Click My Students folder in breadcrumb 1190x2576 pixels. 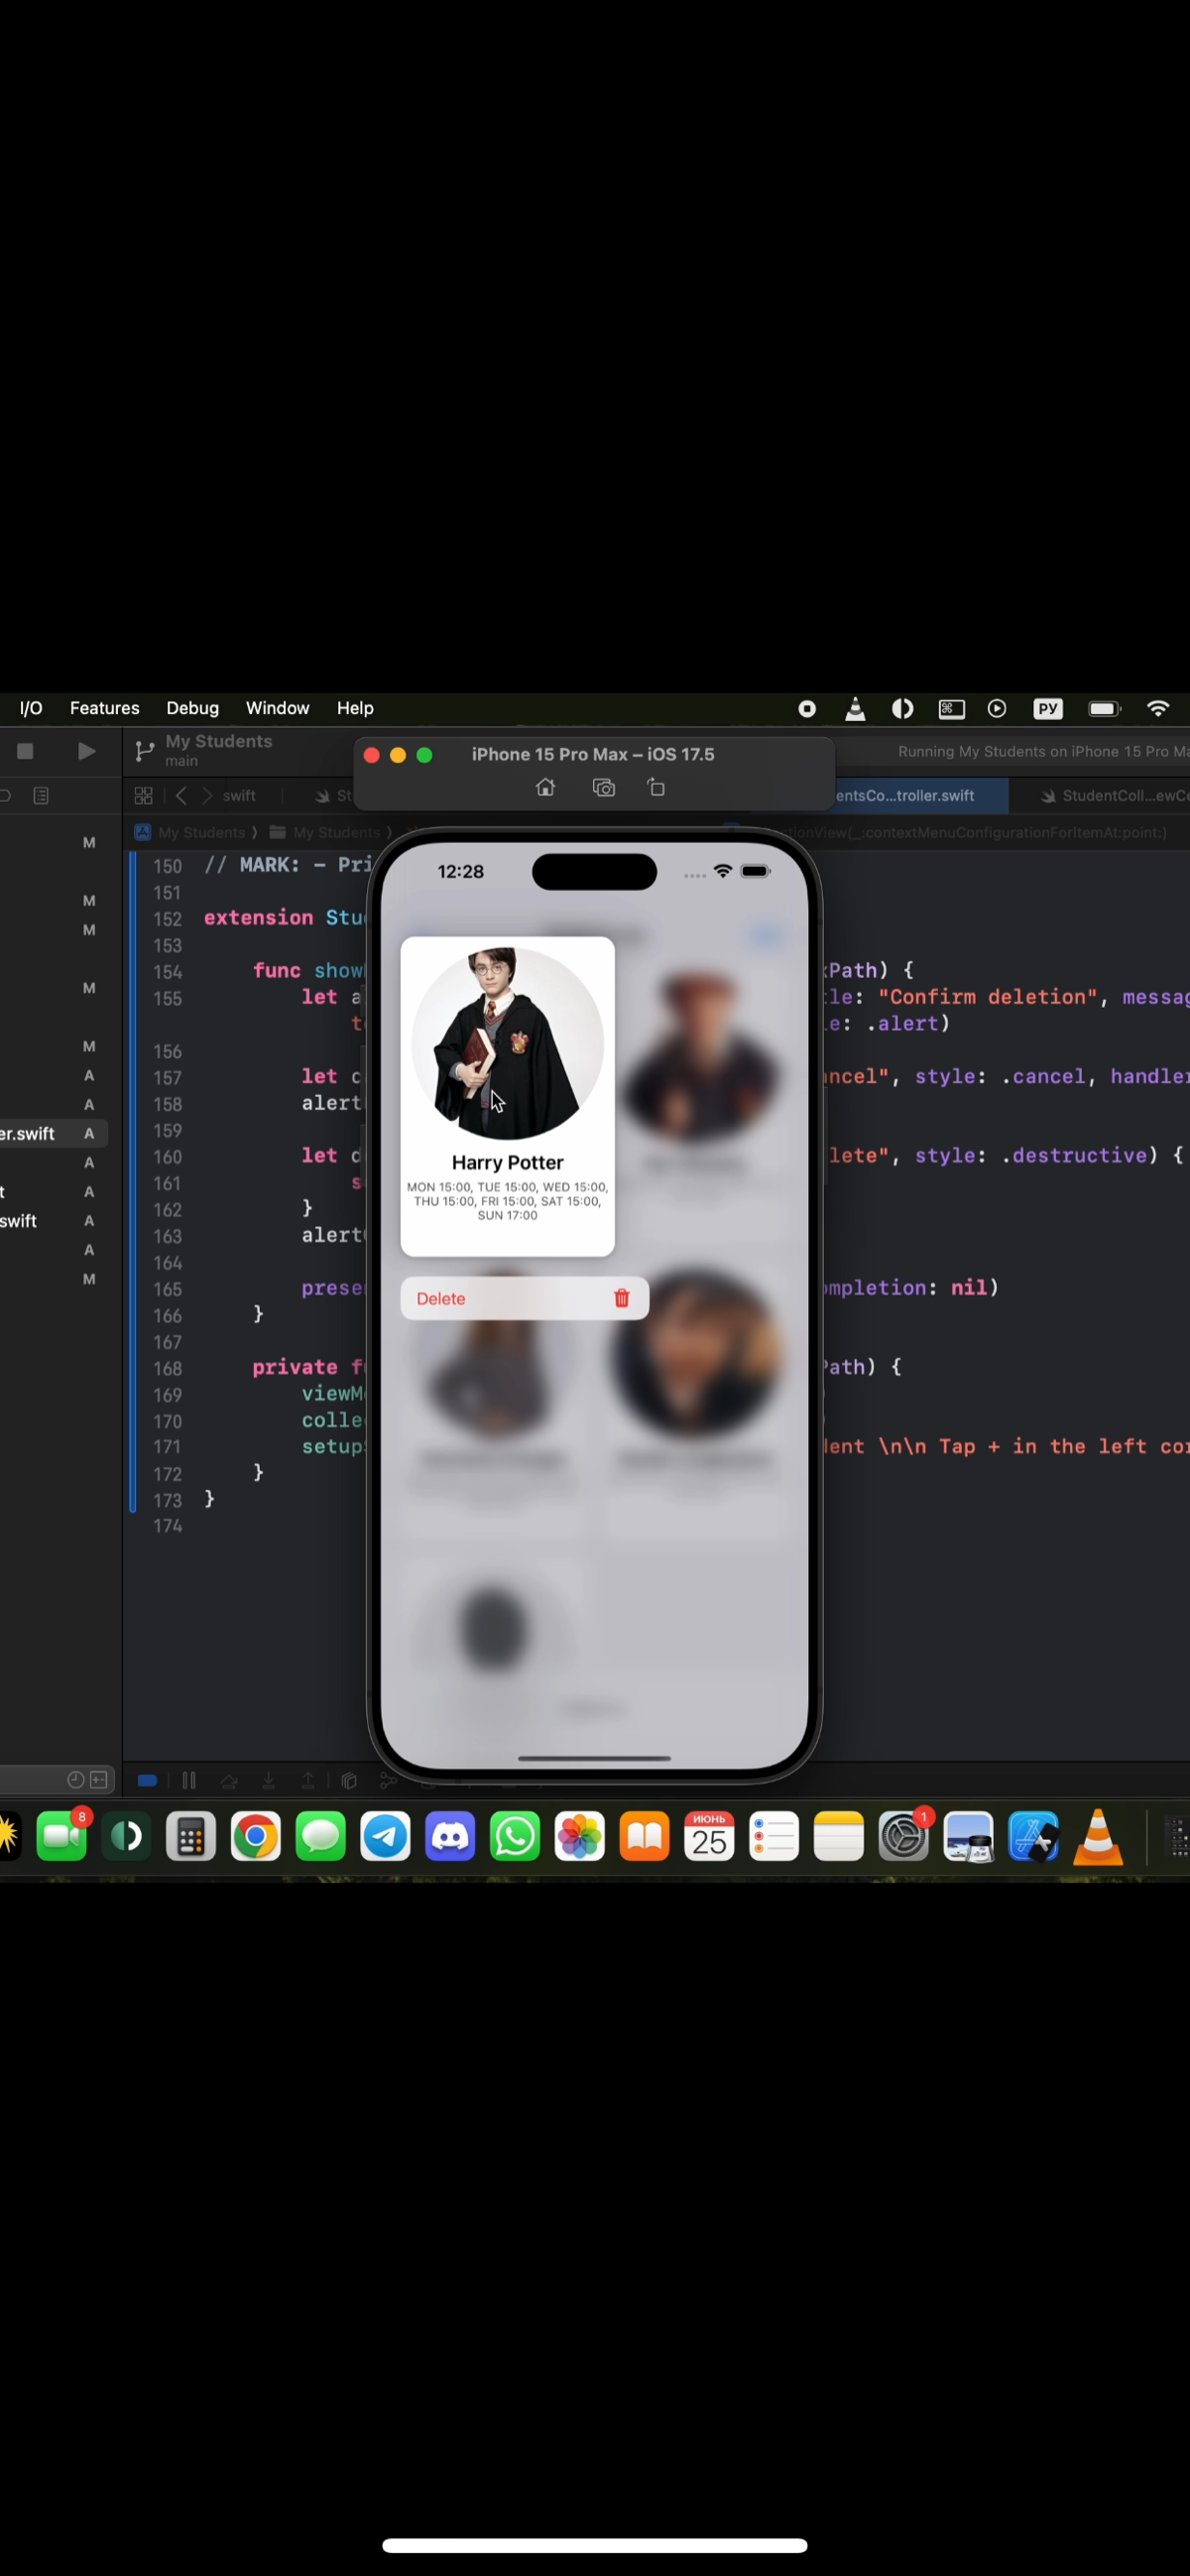click(325, 832)
